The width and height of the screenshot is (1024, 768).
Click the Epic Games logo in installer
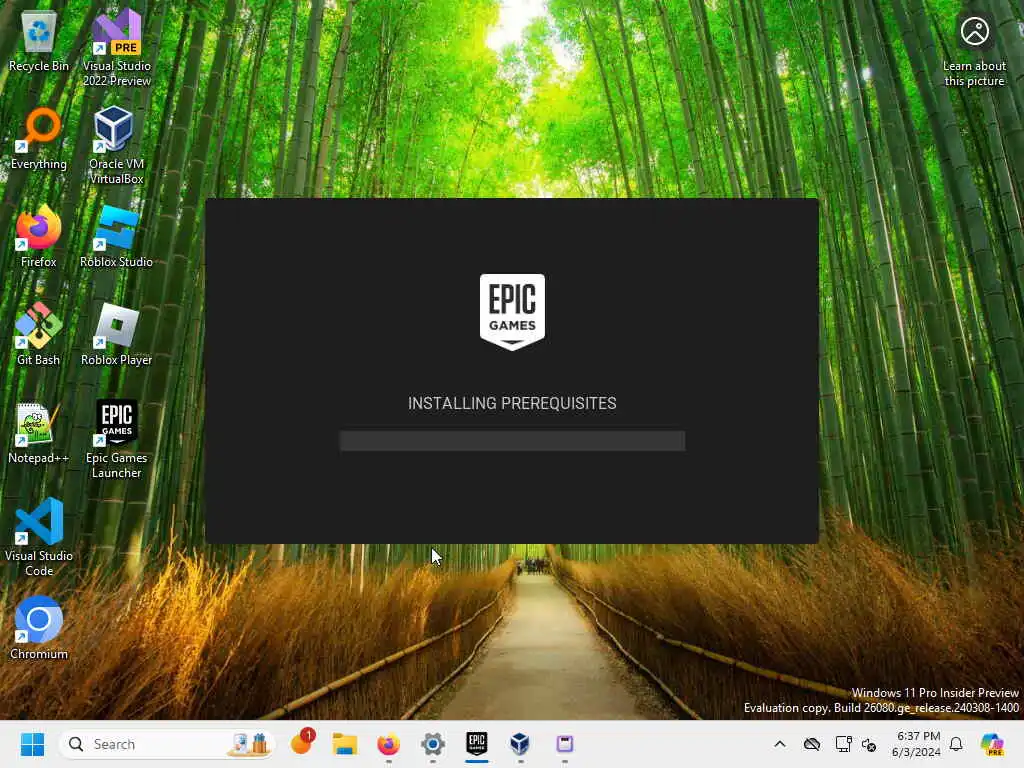click(512, 312)
